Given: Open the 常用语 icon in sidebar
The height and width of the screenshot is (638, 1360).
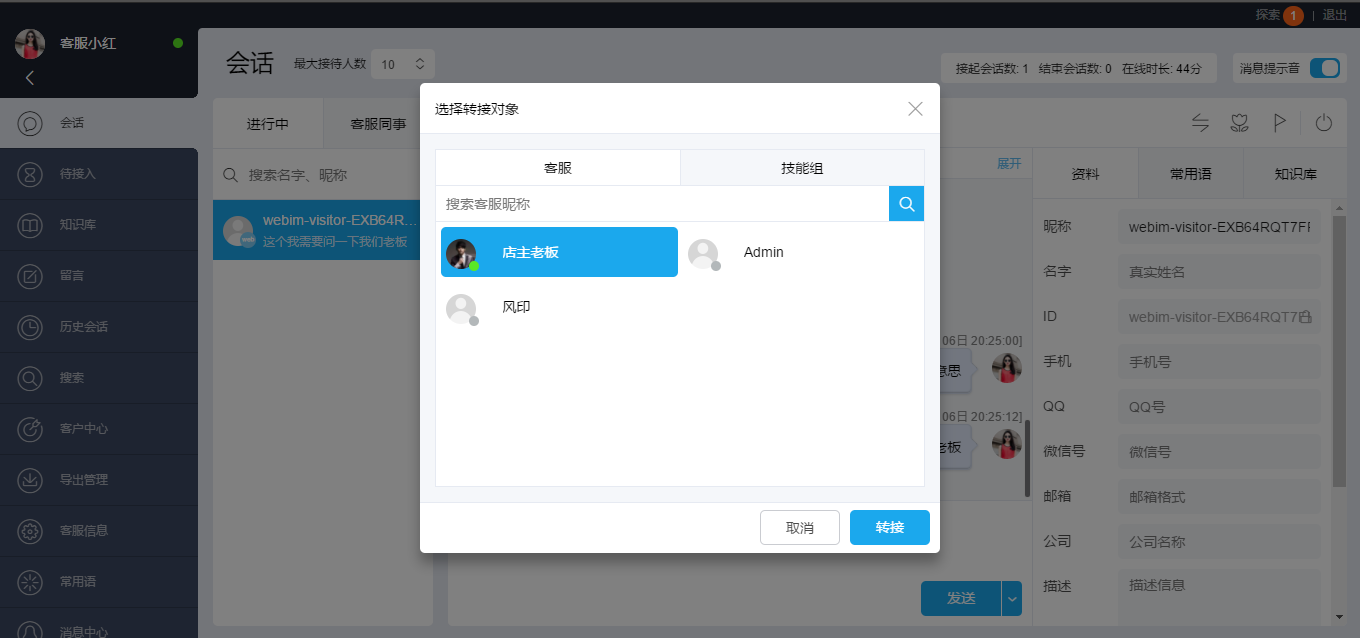Looking at the screenshot, I should pos(30,582).
